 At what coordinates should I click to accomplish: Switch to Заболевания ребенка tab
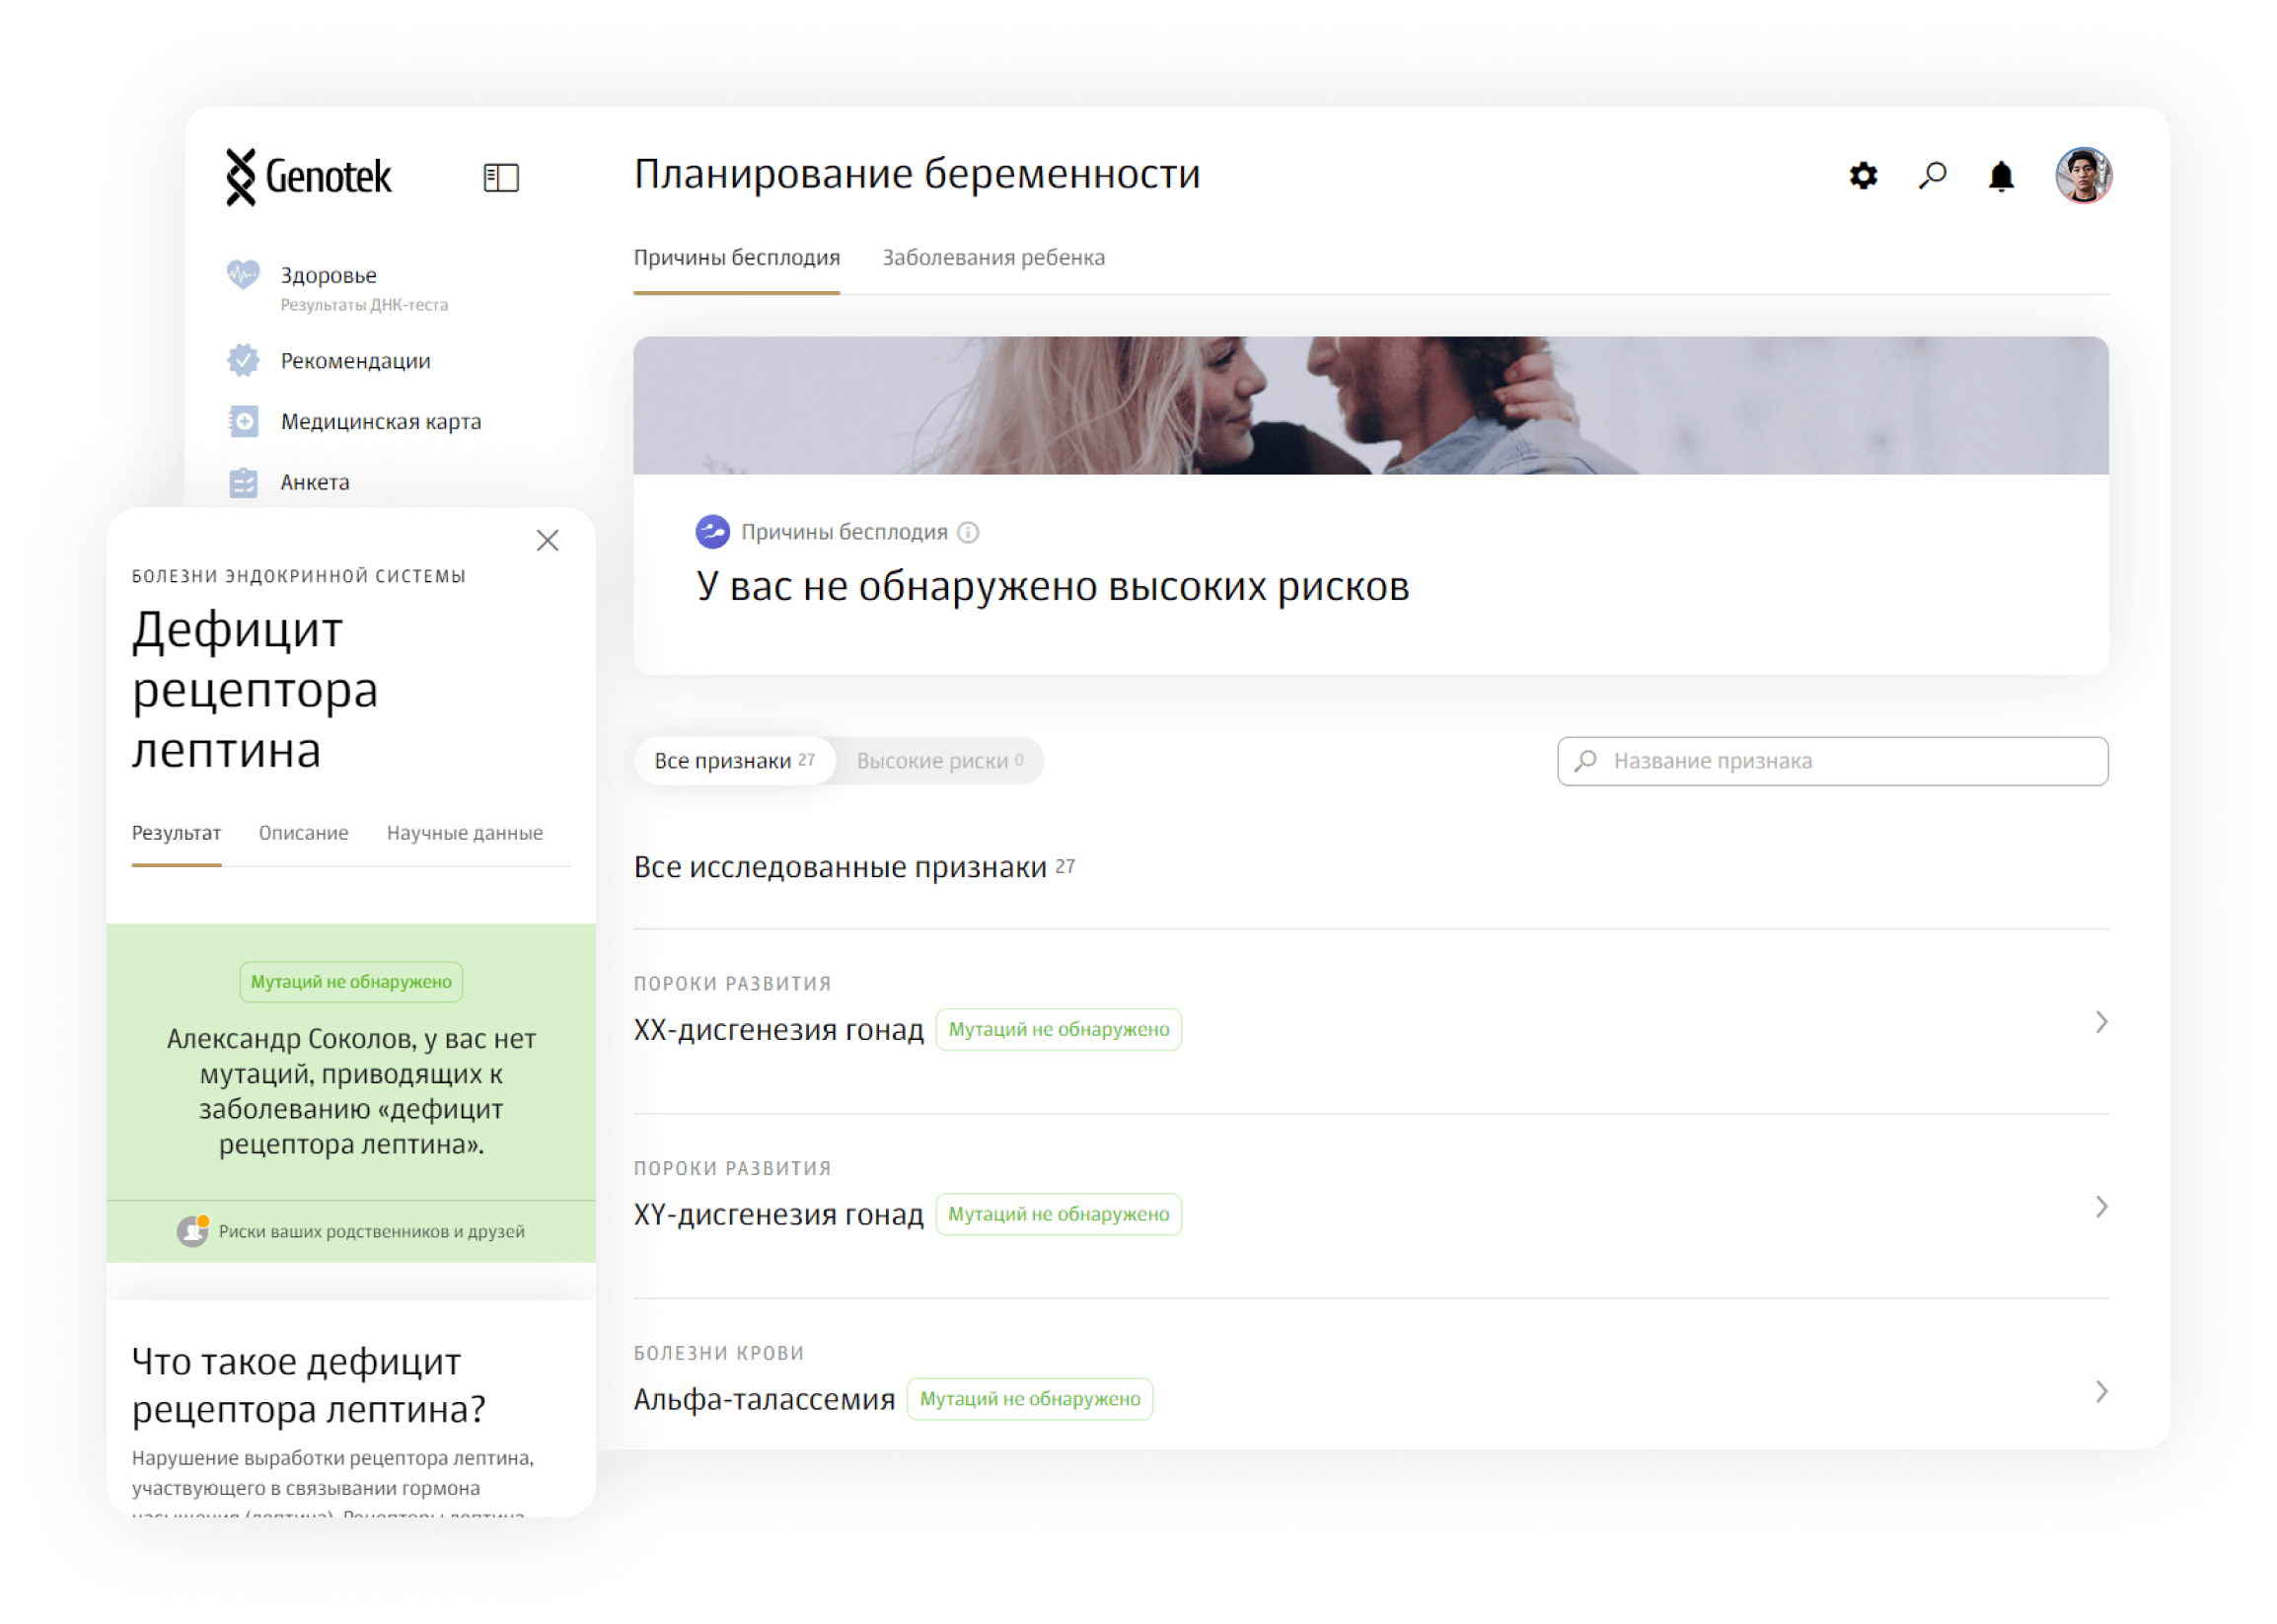click(993, 258)
